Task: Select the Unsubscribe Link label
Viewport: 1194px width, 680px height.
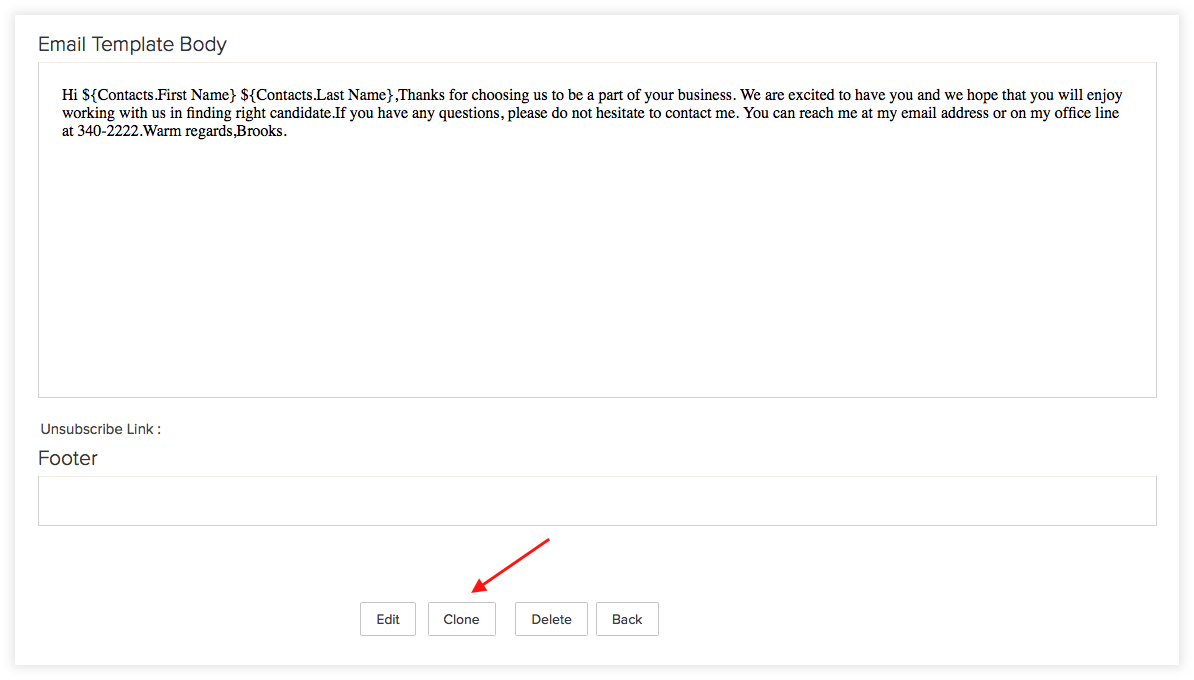Action: [x=101, y=429]
